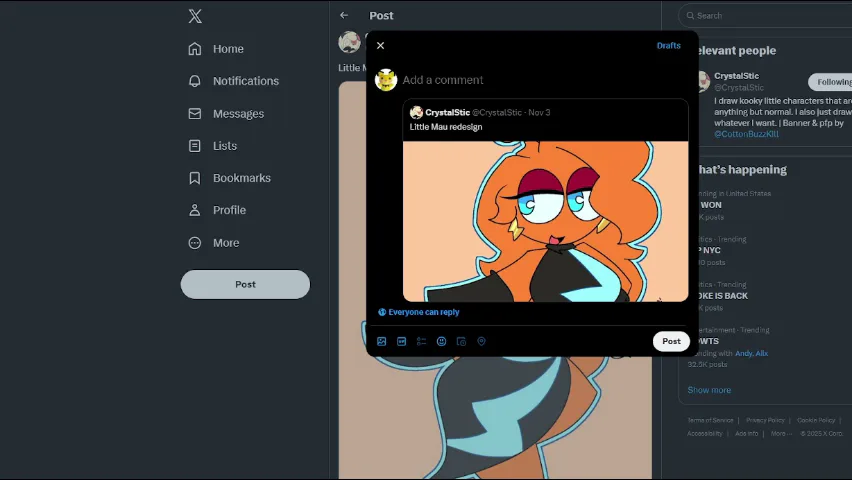Screen dimensions: 852x480
Task: Click the large sidebar Post button
Action: (x=245, y=284)
